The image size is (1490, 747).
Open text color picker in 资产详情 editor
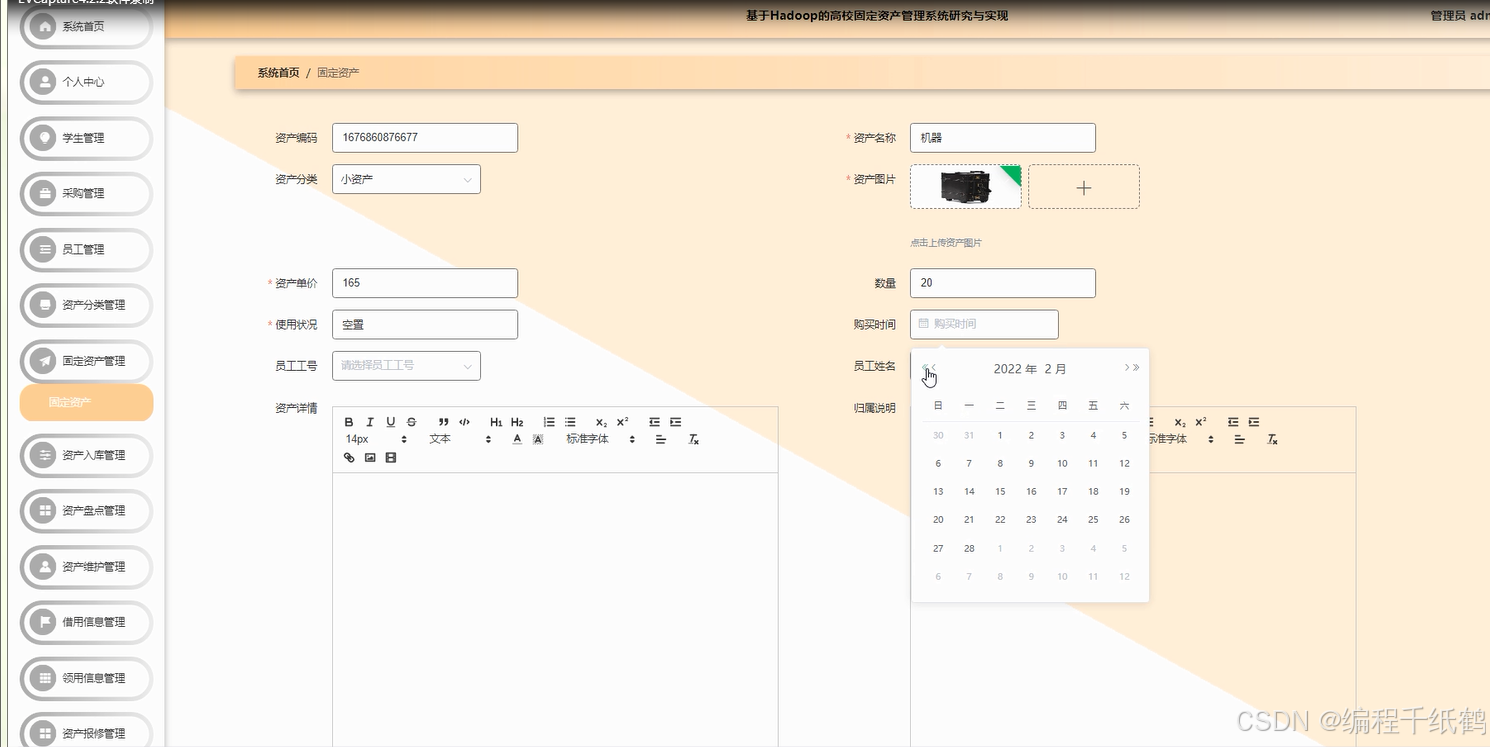517,439
